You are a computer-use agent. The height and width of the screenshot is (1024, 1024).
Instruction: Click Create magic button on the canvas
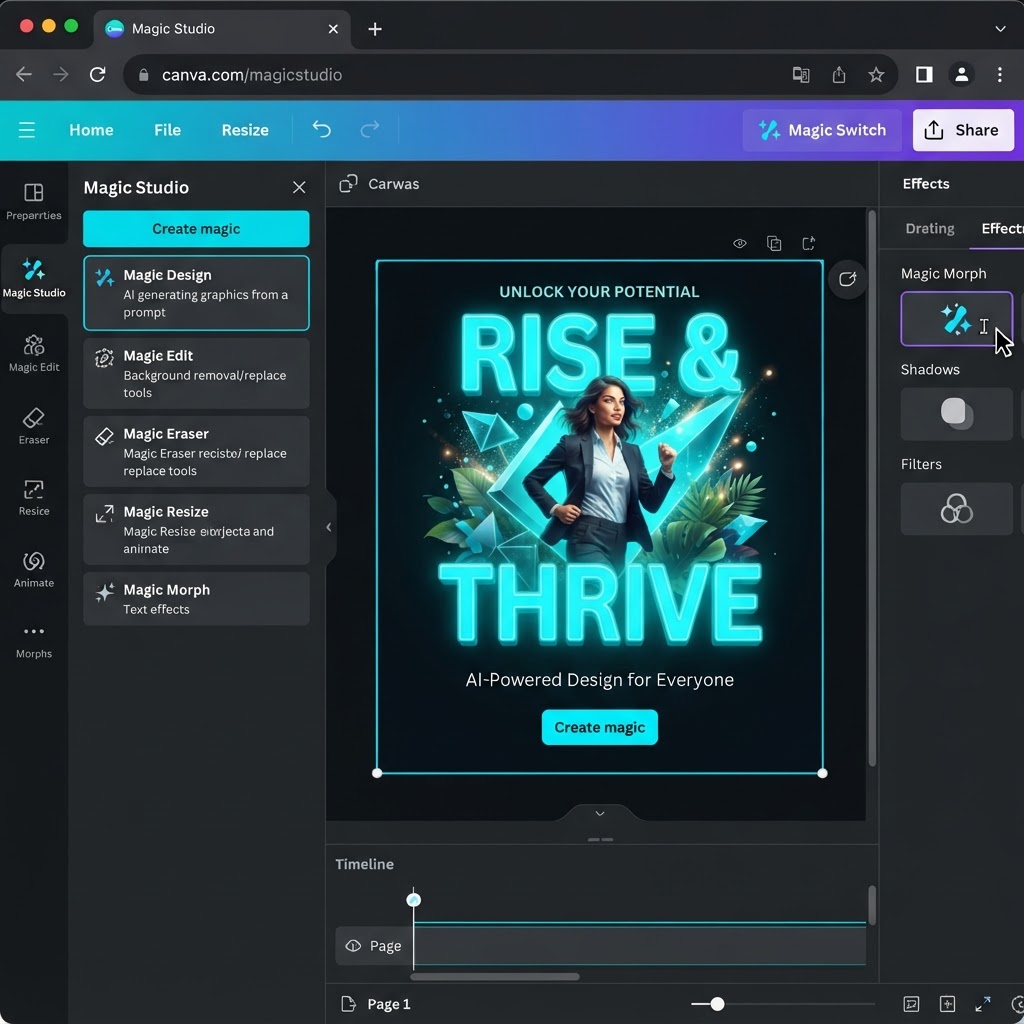point(600,727)
